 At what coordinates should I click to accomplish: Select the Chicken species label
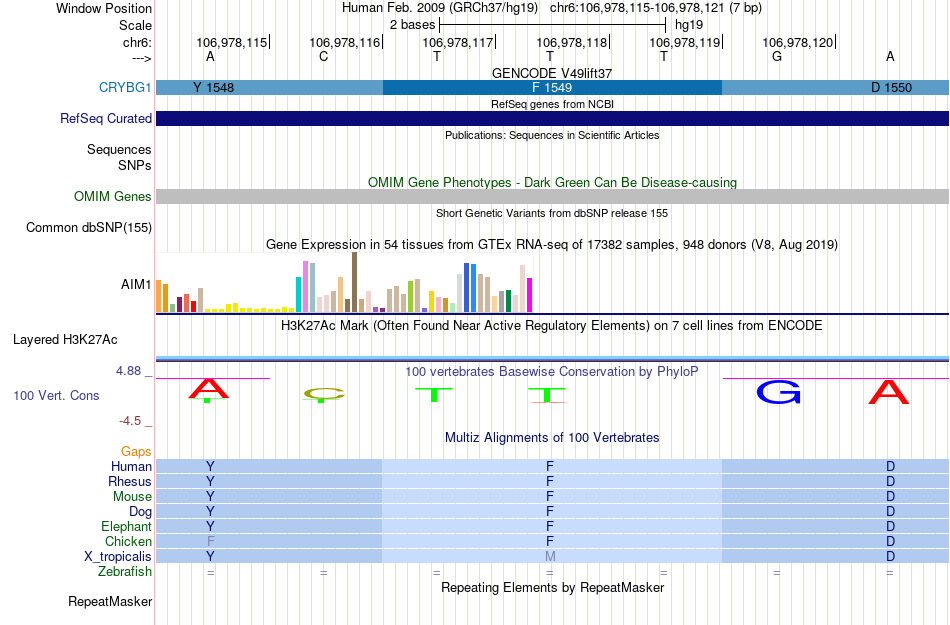(128, 541)
